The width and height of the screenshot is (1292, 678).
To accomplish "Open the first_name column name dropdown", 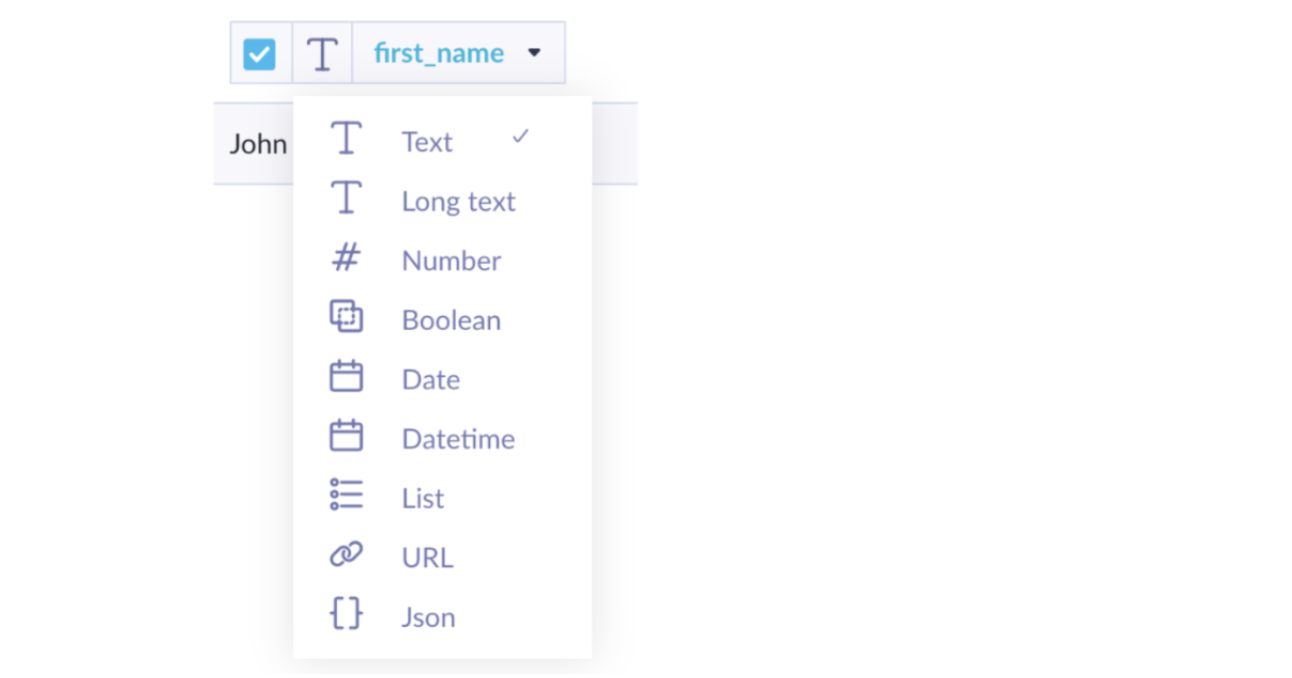I will point(459,52).
